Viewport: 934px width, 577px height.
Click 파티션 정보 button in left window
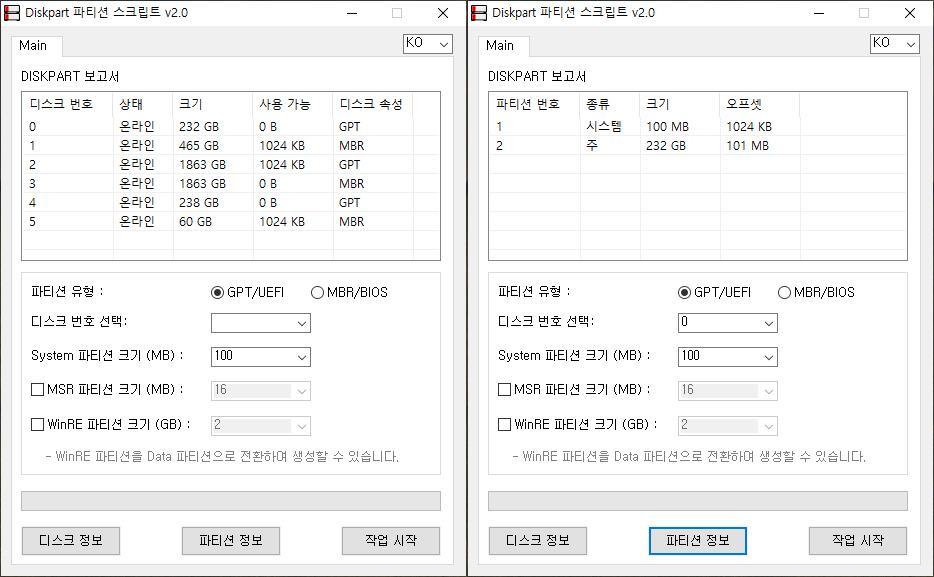coord(231,541)
